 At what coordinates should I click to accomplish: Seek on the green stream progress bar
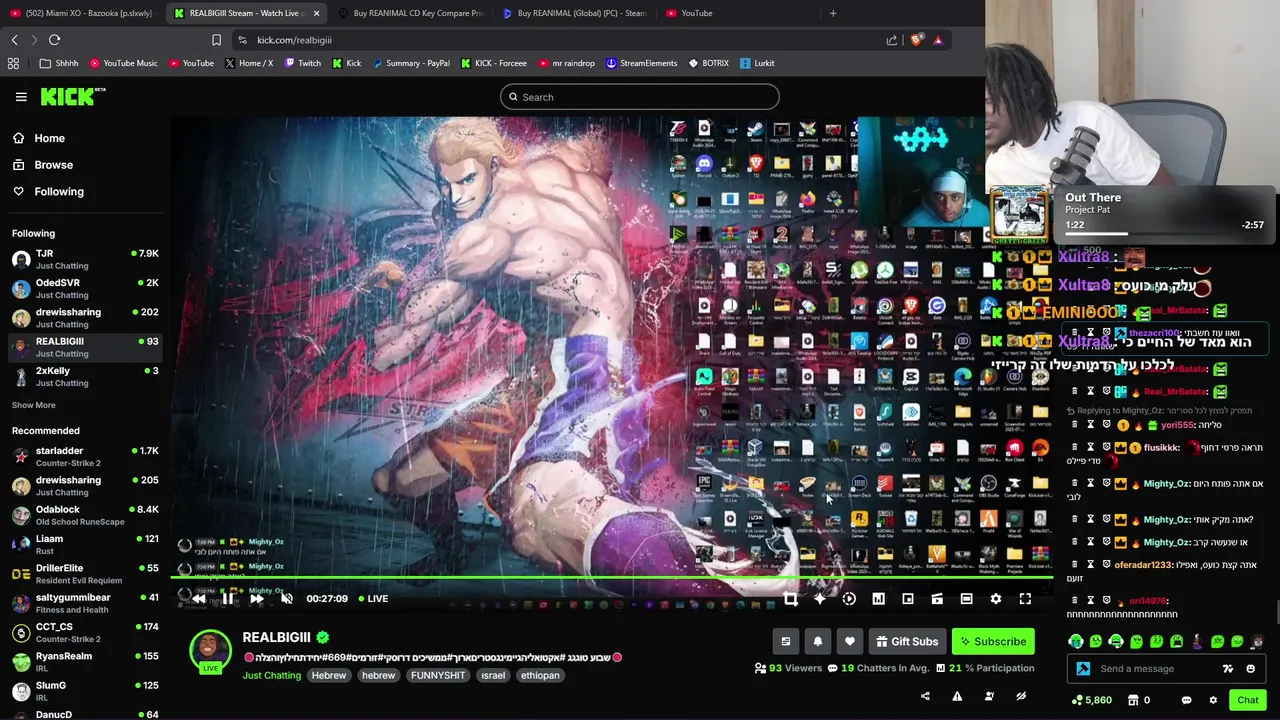[x=611, y=577]
